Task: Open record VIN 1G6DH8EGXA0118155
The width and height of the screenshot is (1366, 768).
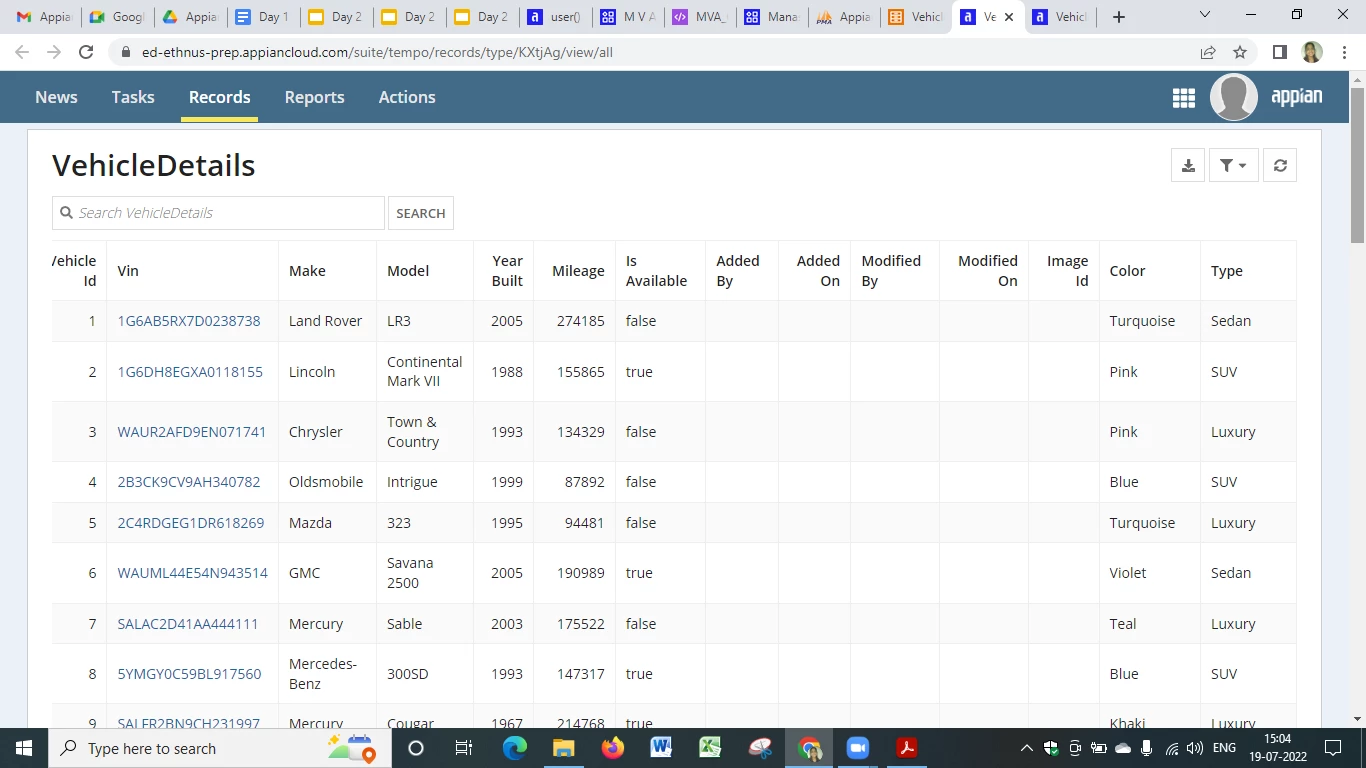Action: (x=190, y=372)
